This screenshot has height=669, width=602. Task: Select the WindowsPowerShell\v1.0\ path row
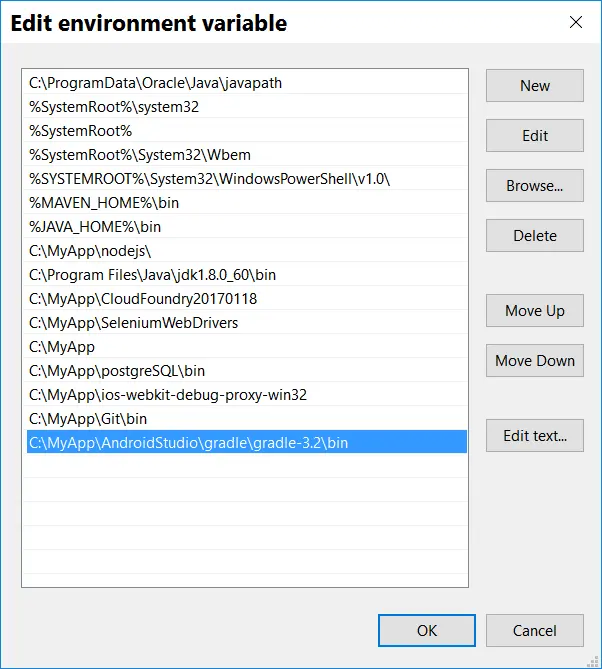point(247,179)
